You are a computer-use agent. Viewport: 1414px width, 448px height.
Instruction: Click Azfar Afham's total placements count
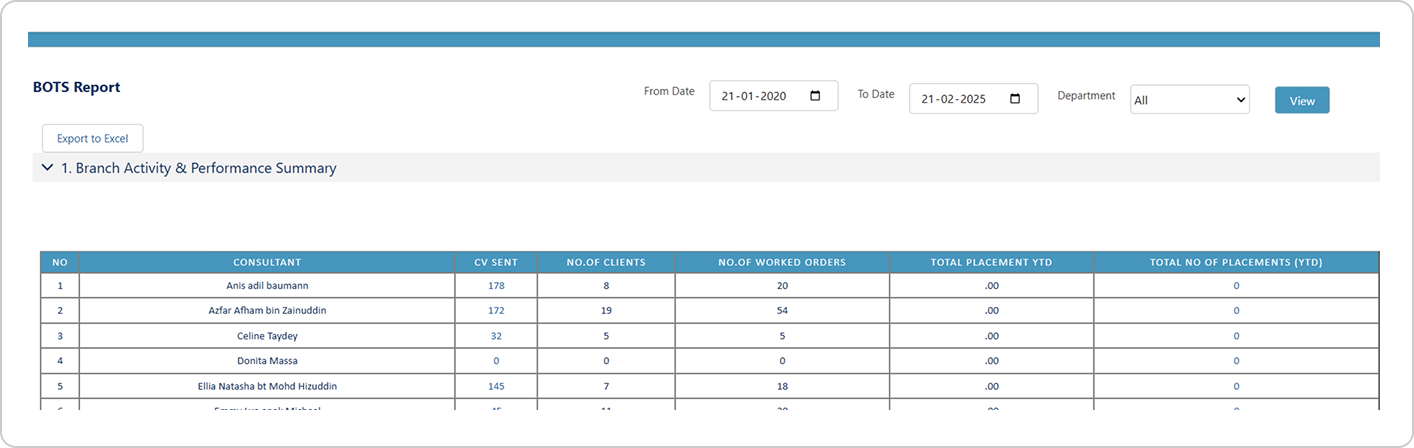pyautogui.click(x=1236, y=311)
